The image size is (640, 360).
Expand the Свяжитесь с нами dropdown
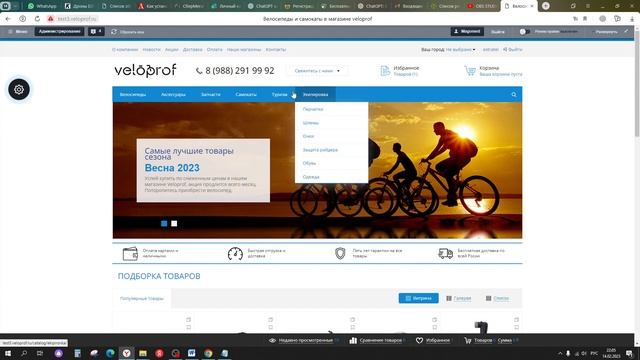click(317, 71)
